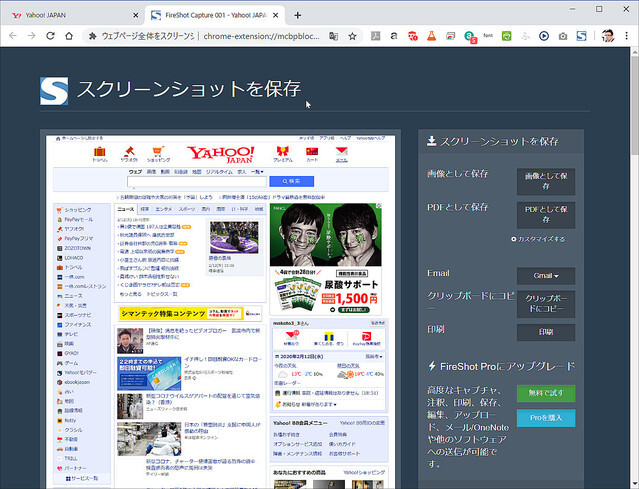
Task: Click the 画像として保存 button
Action: pyautogui.click(x=545, y=181)
